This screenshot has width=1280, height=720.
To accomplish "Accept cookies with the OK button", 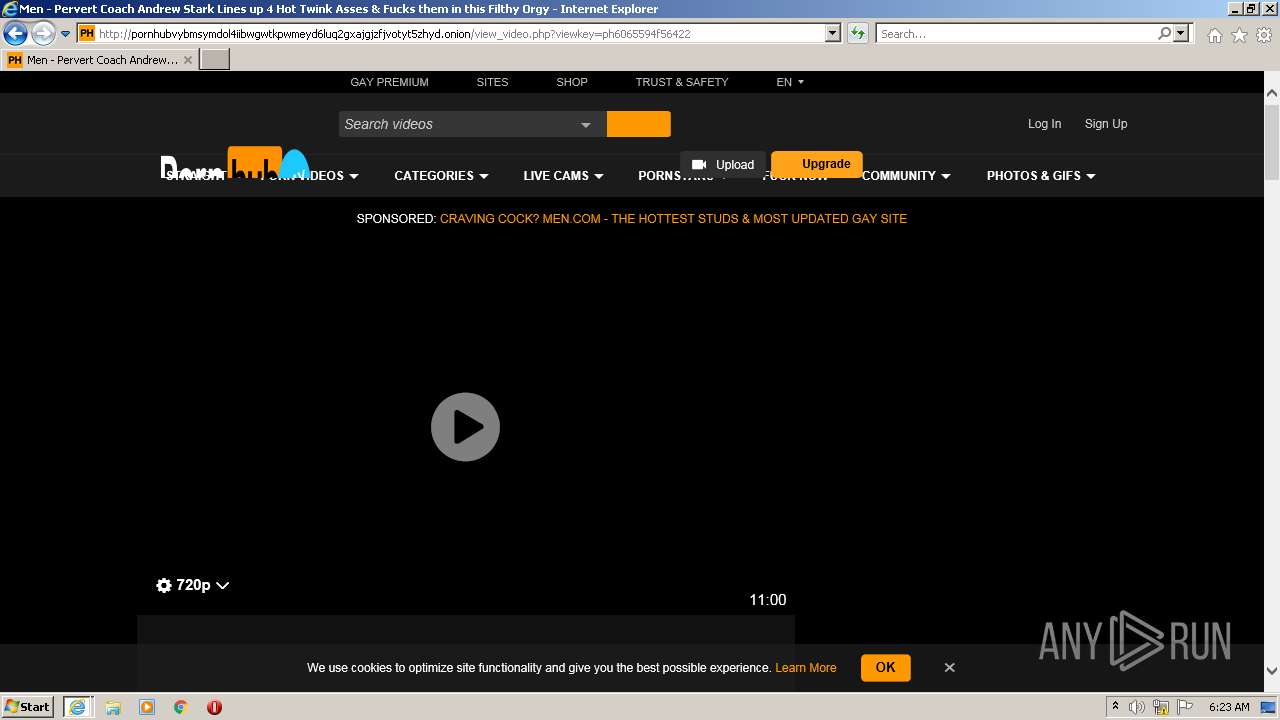I will click(x=885, y=667).
